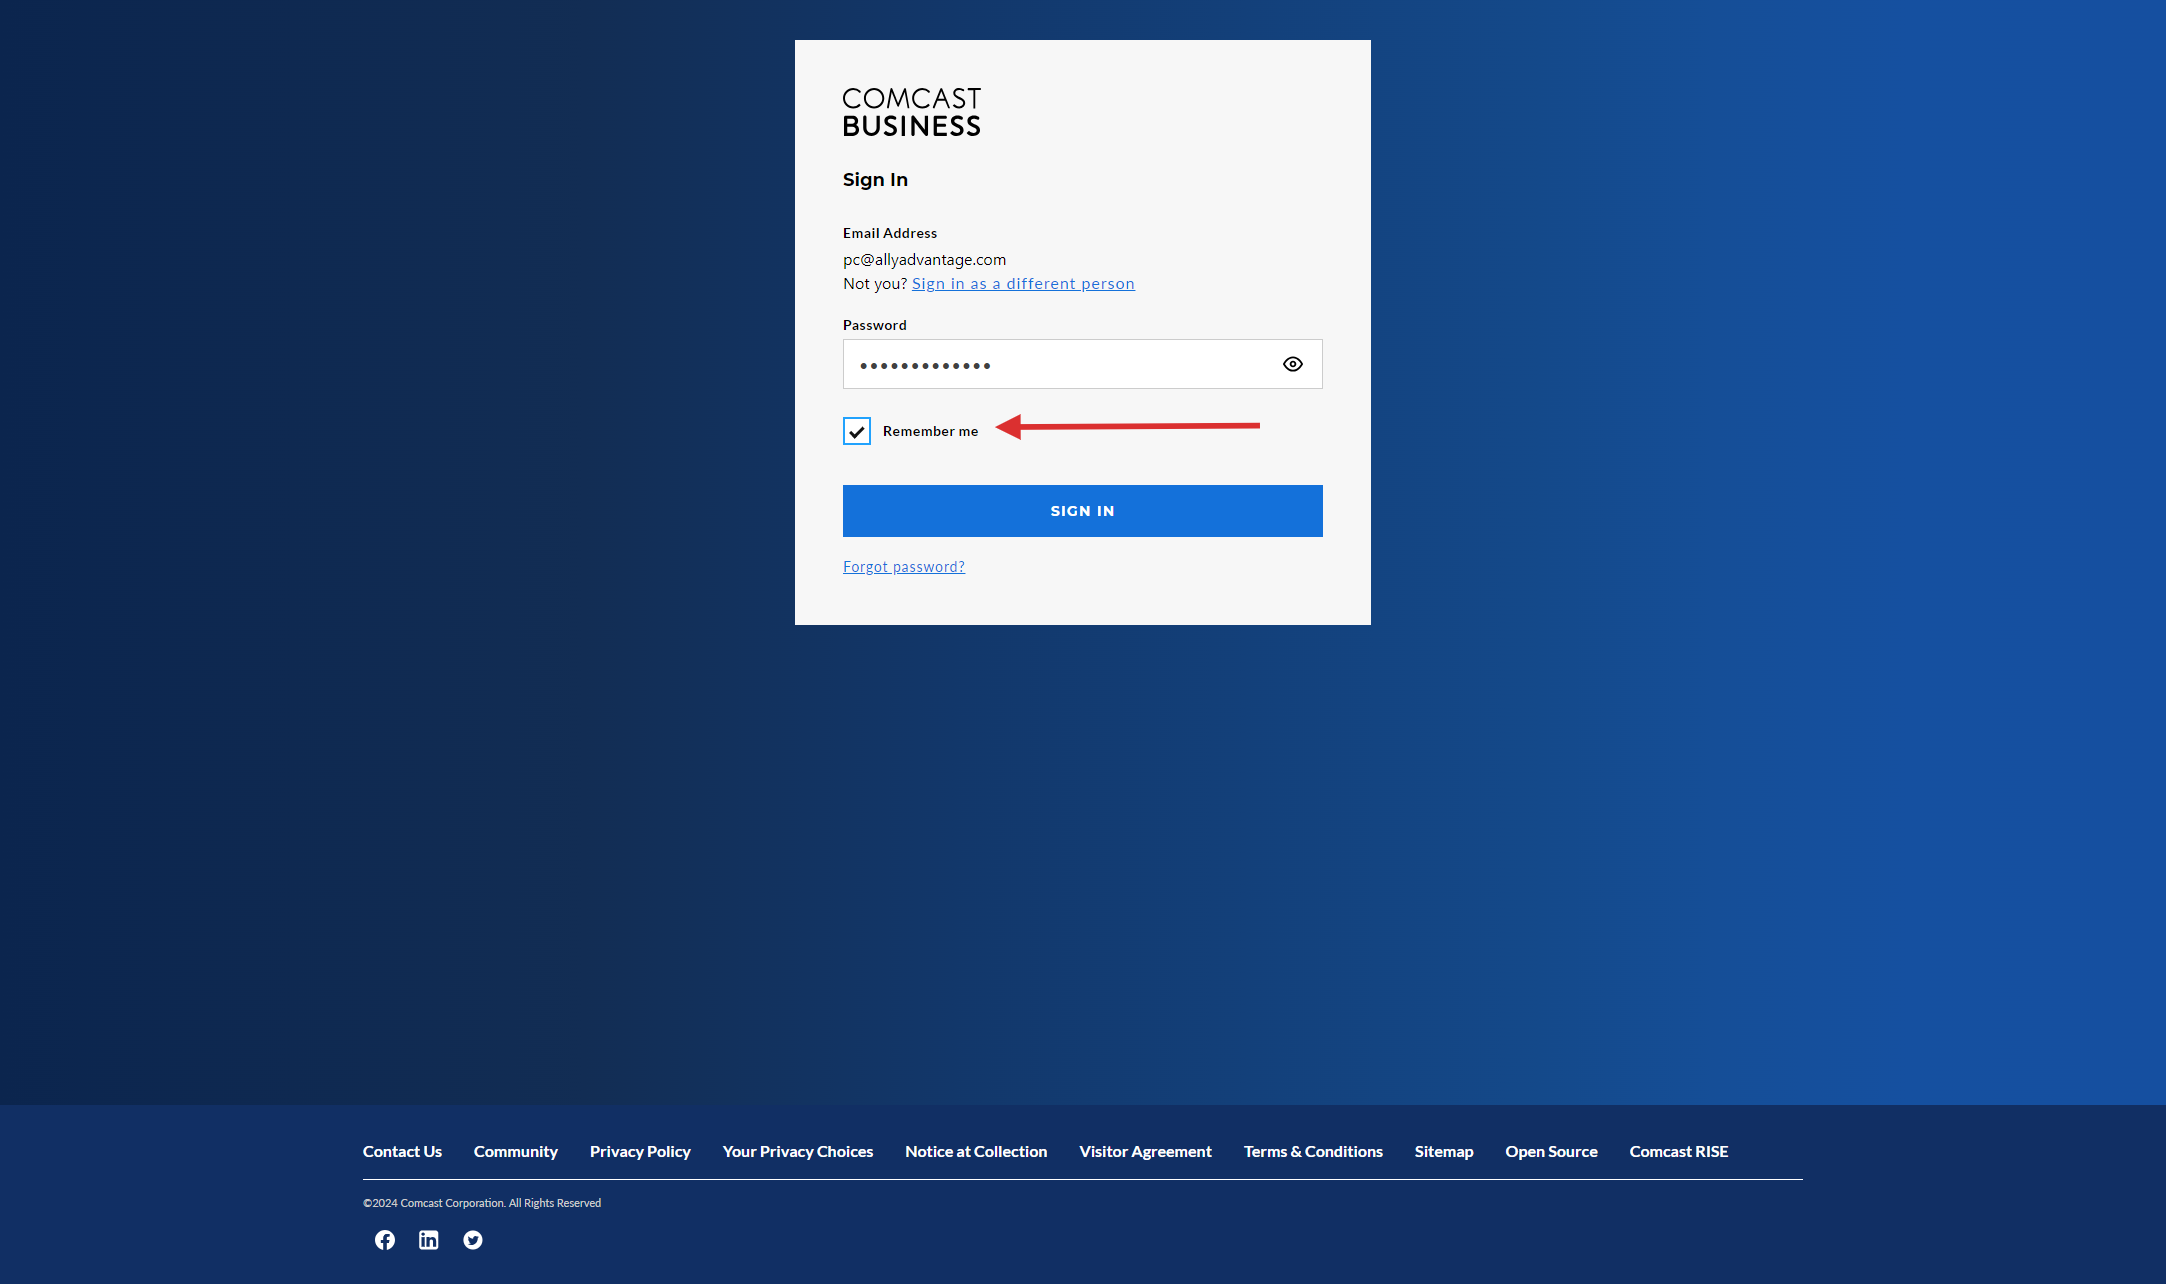Click the pc@allyadvantage.com email text
The height and width of the screenshot is (1284, 2166).
[924, 260]
